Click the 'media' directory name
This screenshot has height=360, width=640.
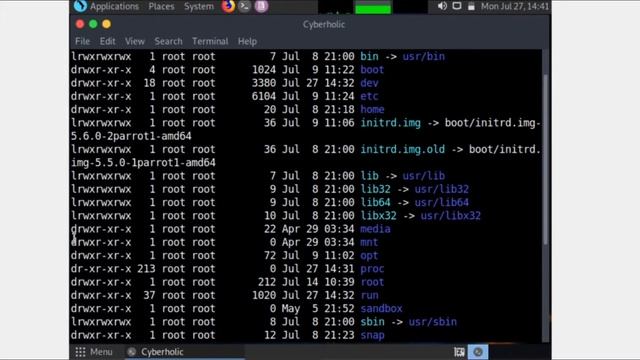point(375,229)
